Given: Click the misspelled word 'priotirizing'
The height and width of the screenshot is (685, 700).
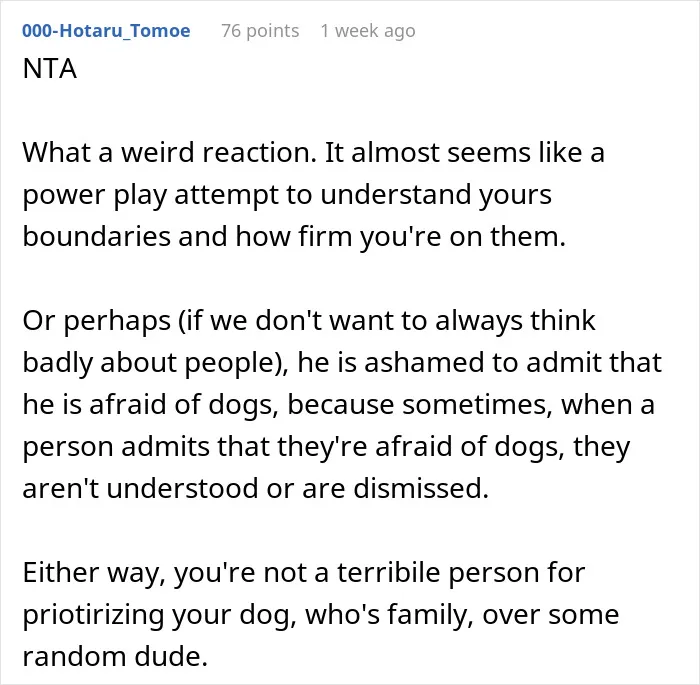Looking at the screenshot, I should coord(93,614).
